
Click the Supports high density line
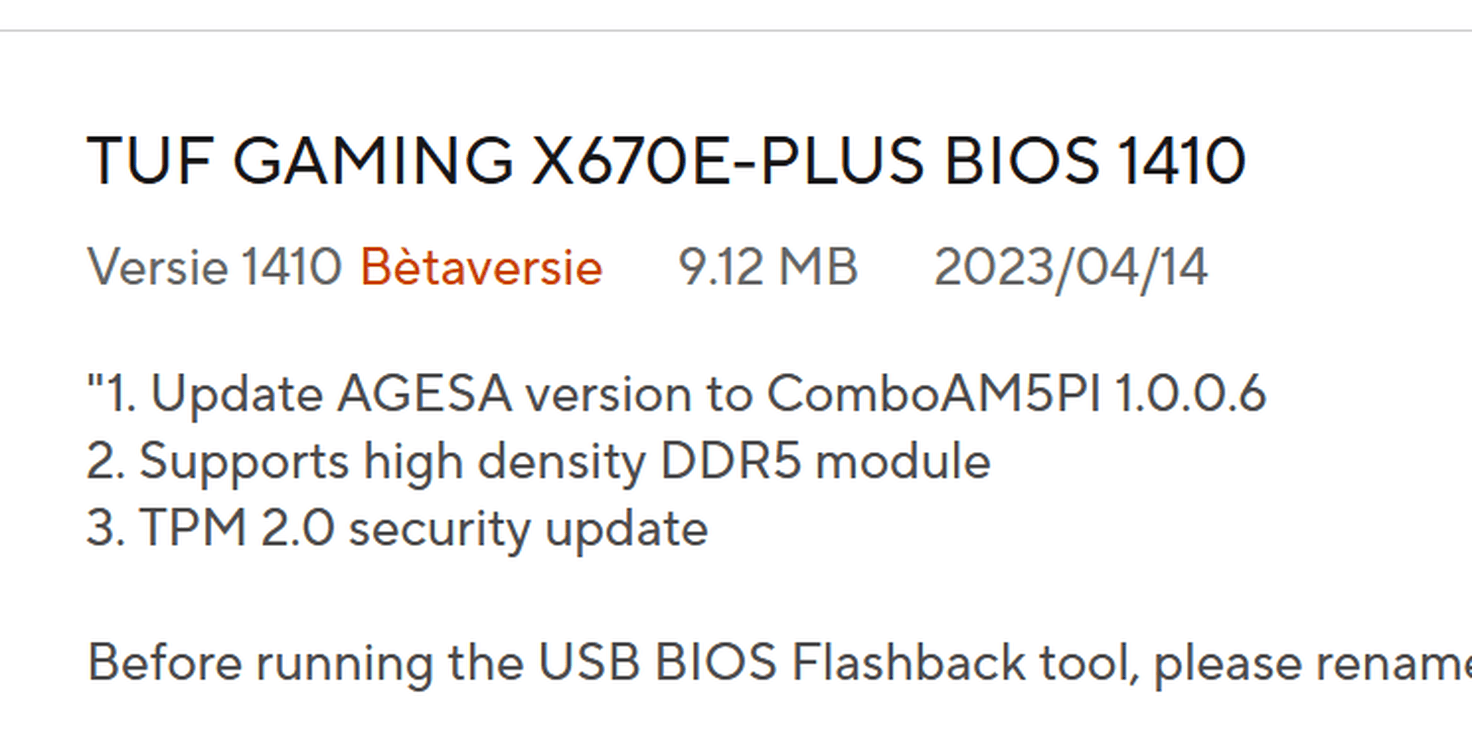pos(368,462)
